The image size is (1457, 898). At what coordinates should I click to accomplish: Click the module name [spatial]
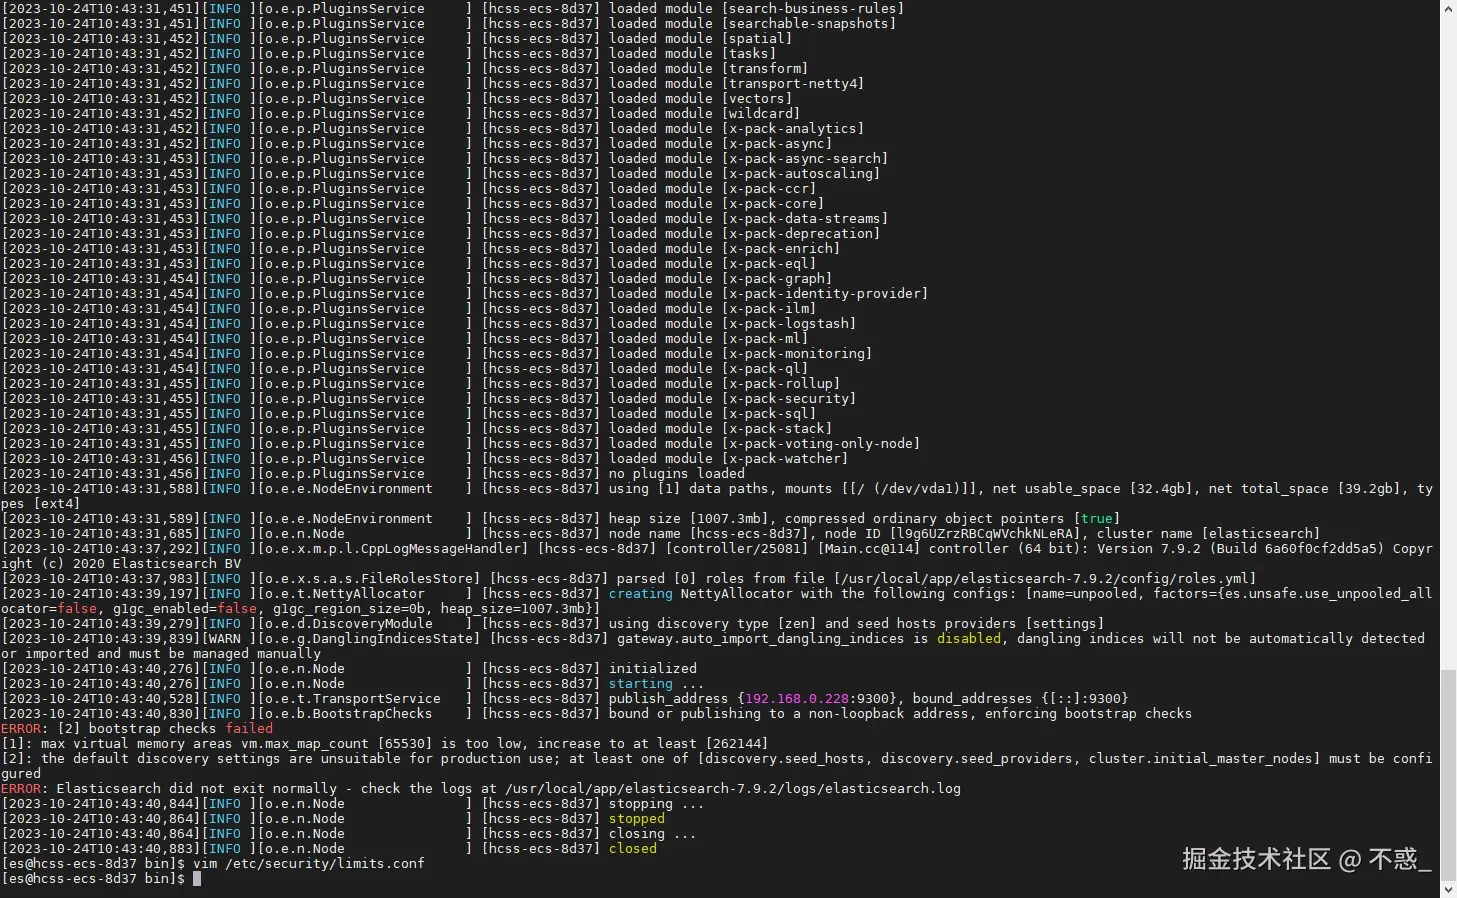tap(756, 39)
